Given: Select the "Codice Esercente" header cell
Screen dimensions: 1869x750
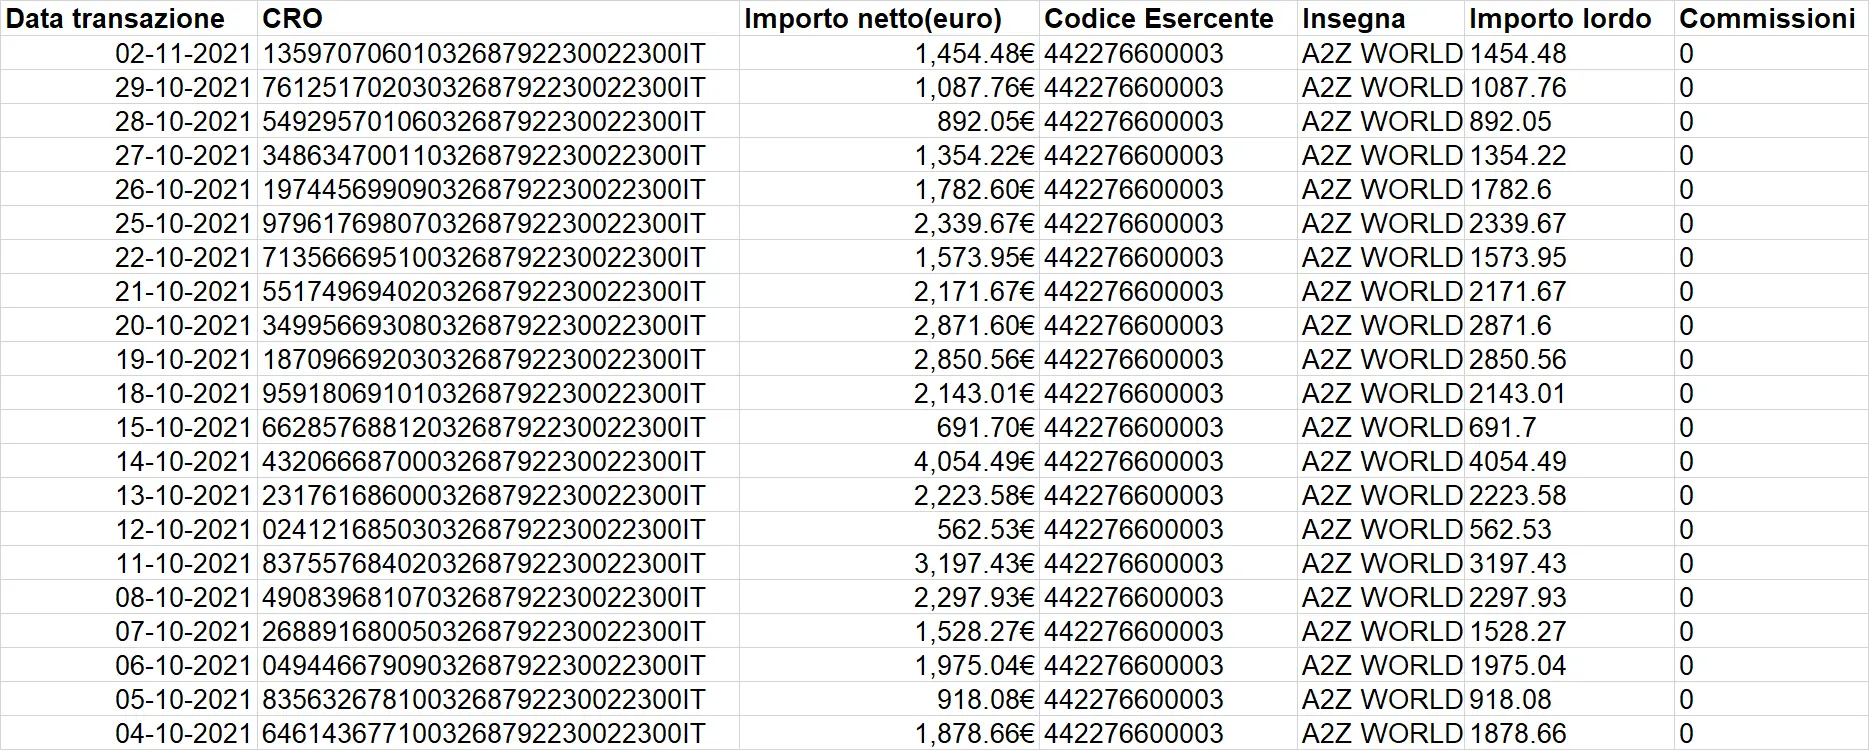Looking at the screenshot, I should click(1158, 19).
